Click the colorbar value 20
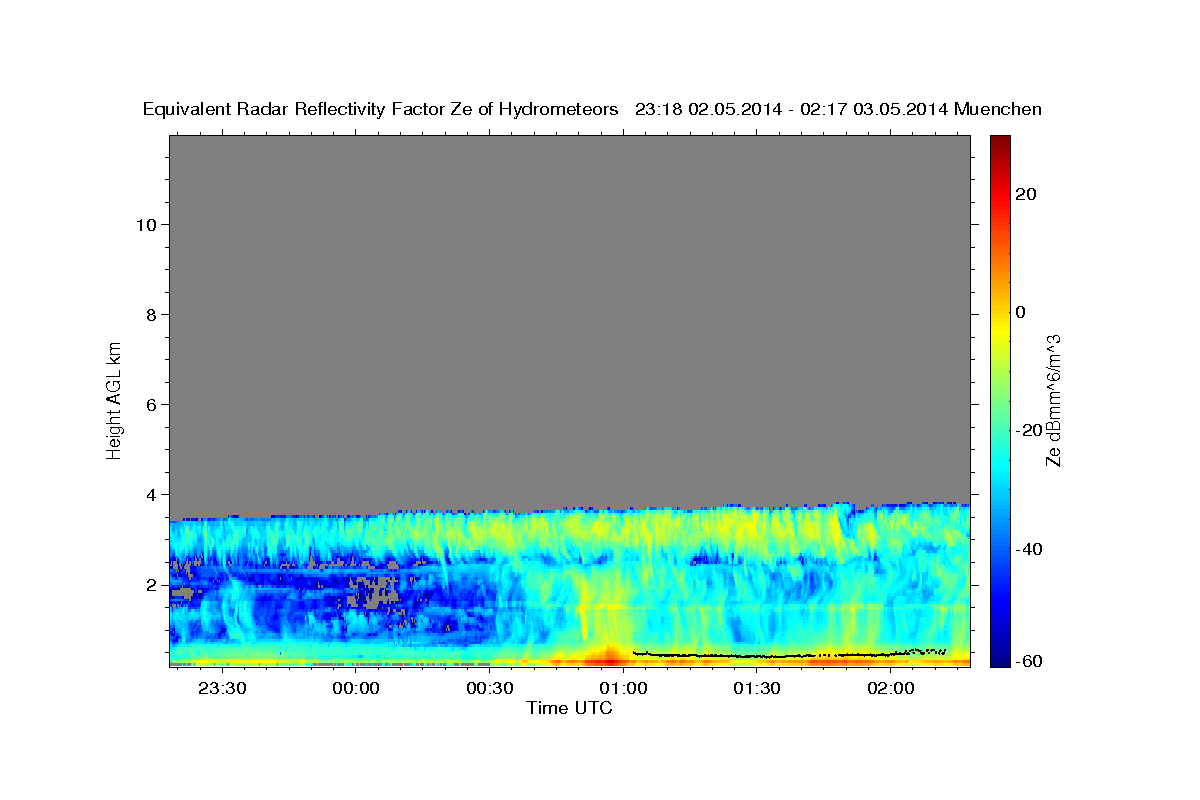 1026,194
